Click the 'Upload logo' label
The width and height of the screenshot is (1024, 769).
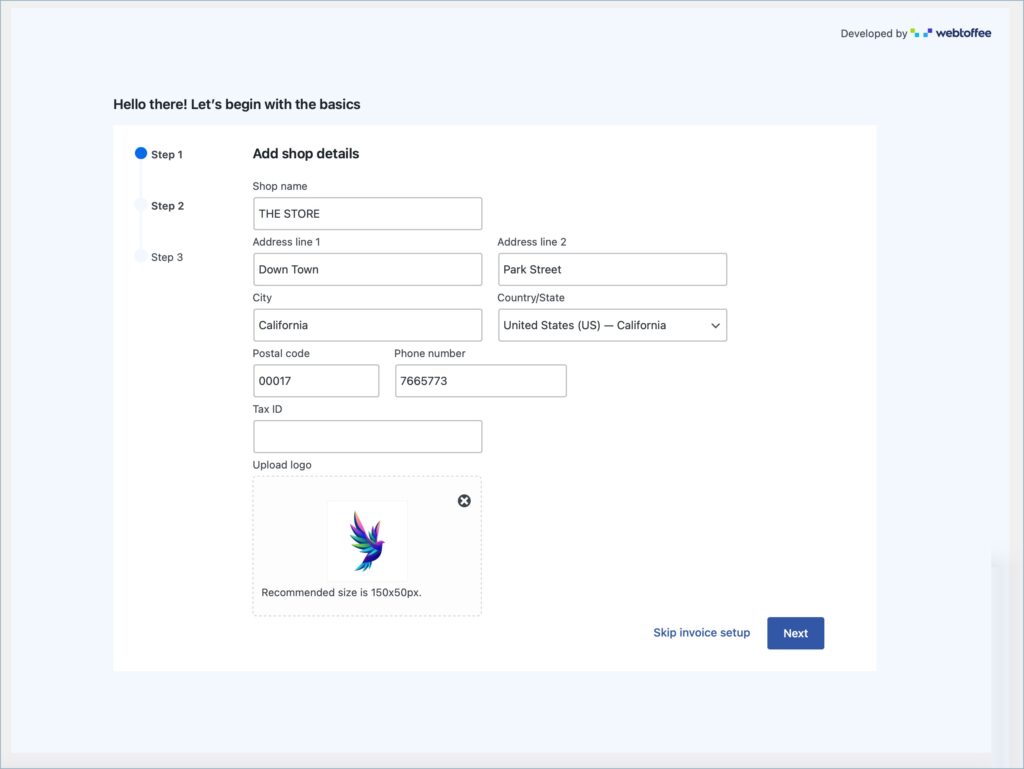pyautogui.click(x=282, y=465)
